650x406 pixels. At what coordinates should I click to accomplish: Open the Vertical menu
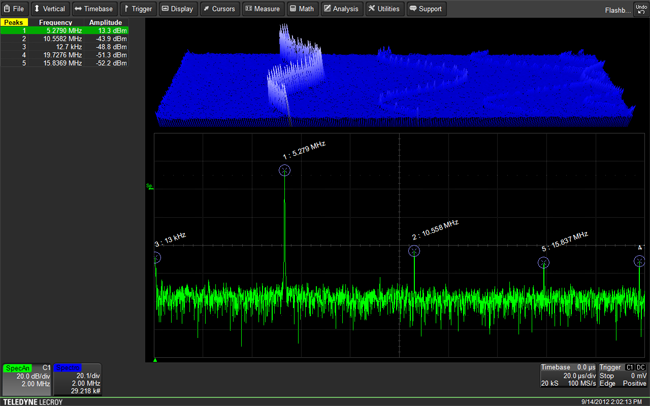pyautogui.click(x=49, y=9)
